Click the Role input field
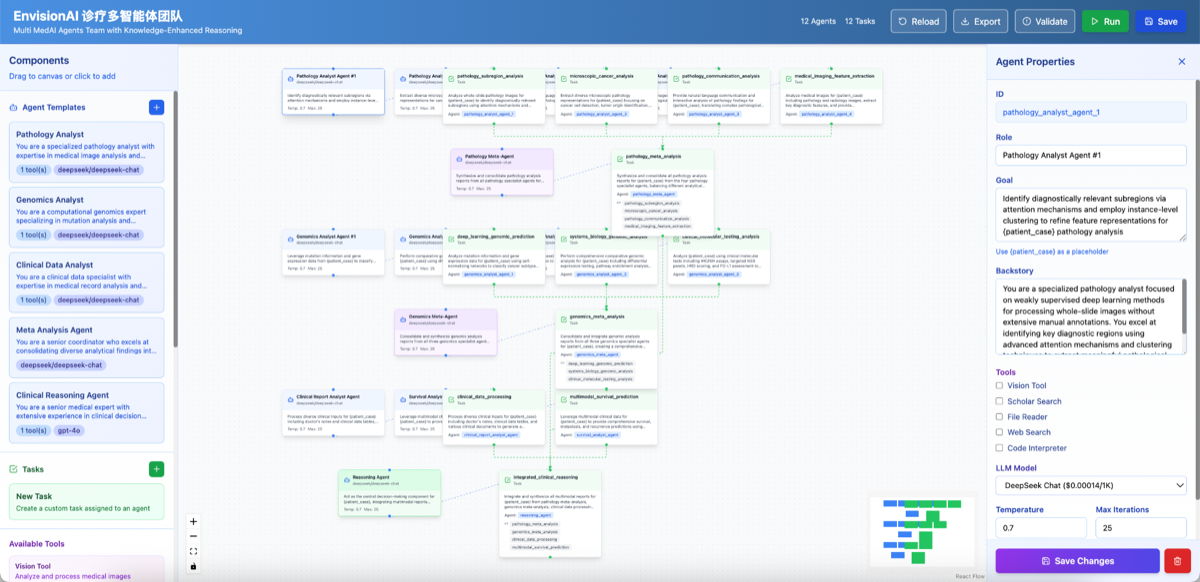 (x=1091, y=155)
